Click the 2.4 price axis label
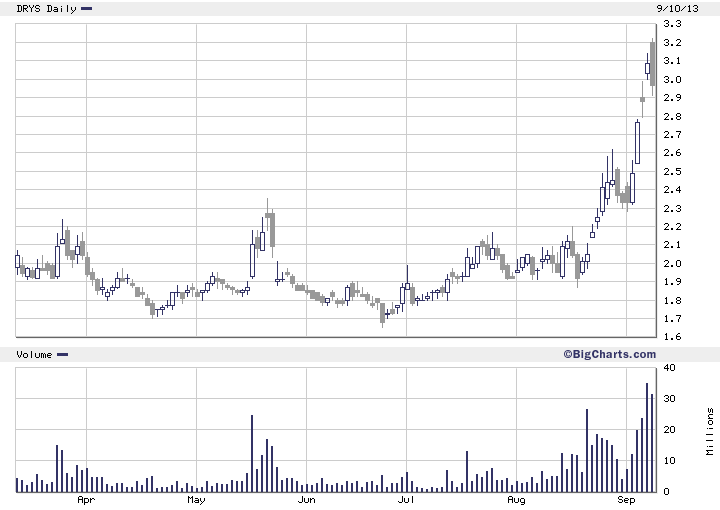This screenshot has height=510, width=720. click(x=672, y=190)
